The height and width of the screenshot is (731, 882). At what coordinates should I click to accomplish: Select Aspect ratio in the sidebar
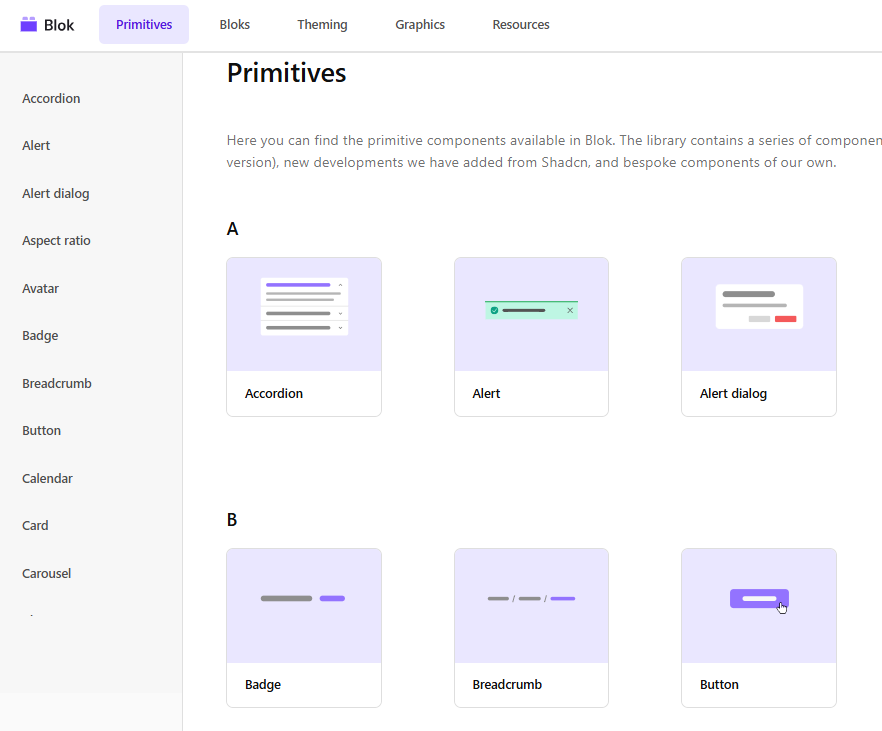tap(56, 240)
